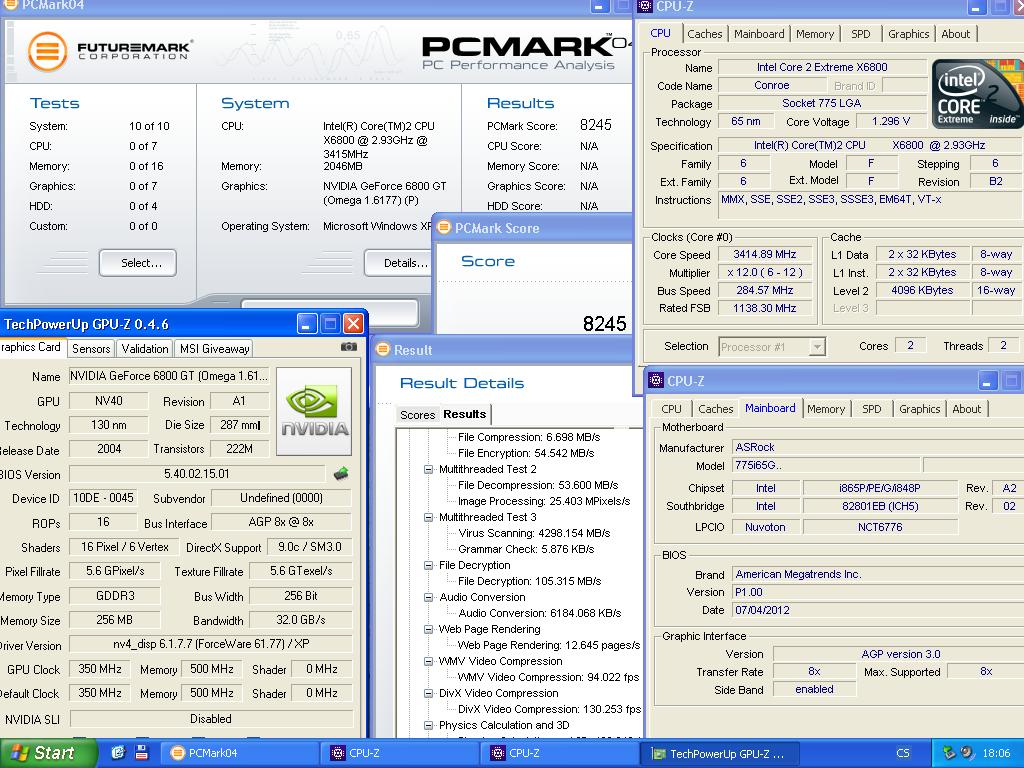Collapse the DivX Video Compression node
Screen dimensions: 1024x768
pos(428,693)
